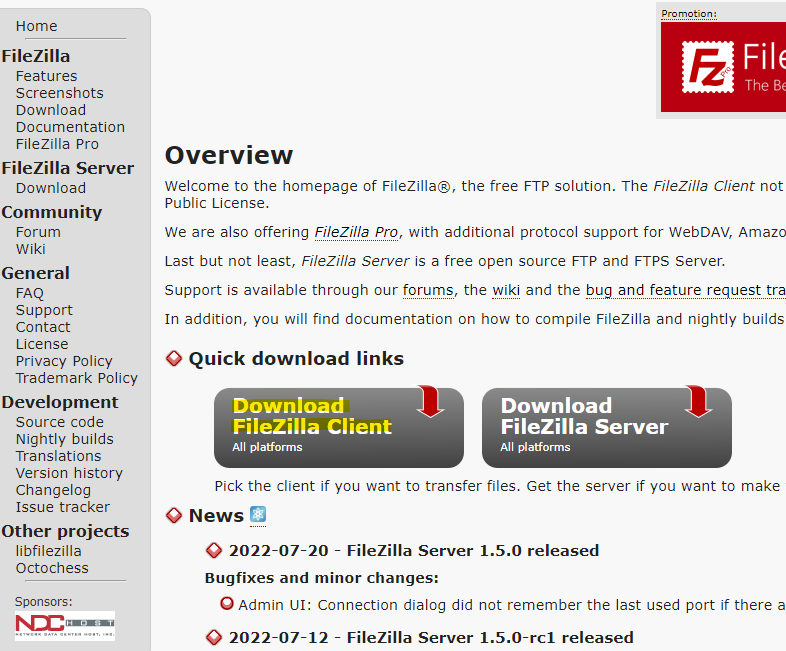Click Download FileZilla Server button

[607, 427]
